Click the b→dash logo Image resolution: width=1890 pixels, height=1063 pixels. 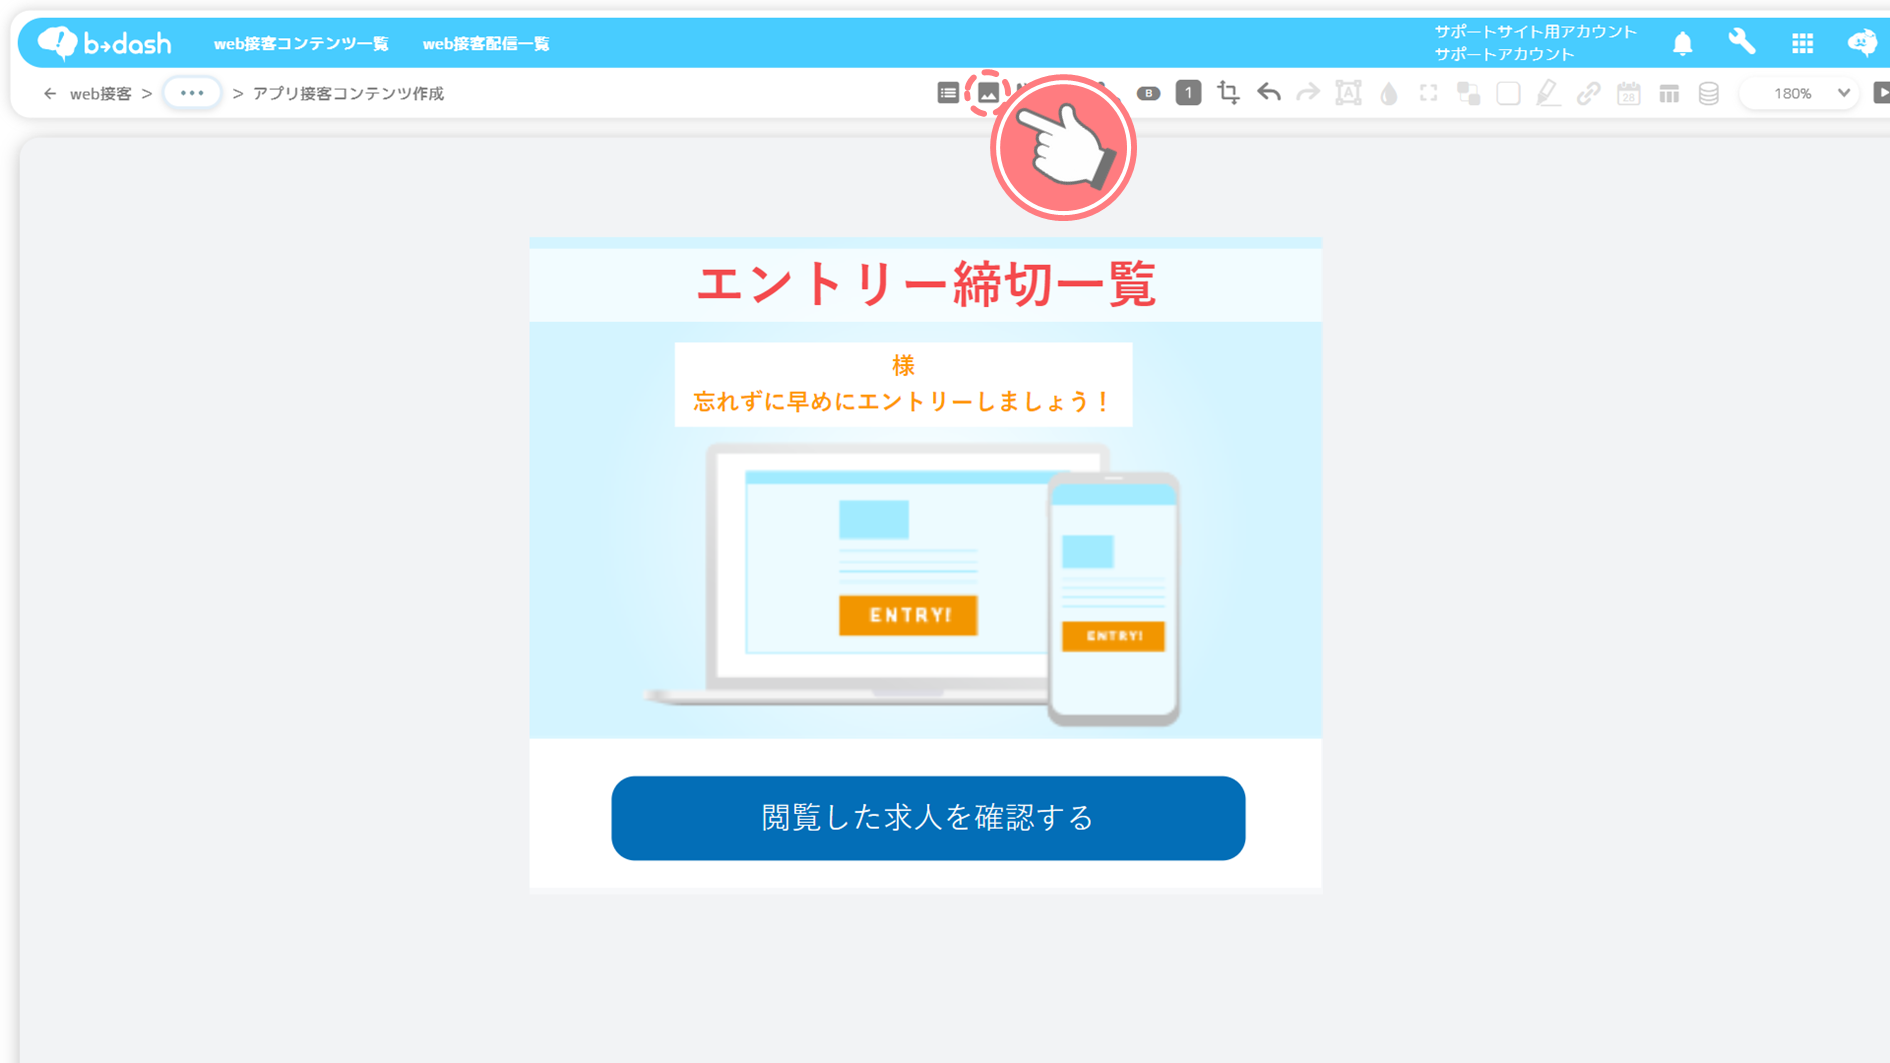coord(104,43)
